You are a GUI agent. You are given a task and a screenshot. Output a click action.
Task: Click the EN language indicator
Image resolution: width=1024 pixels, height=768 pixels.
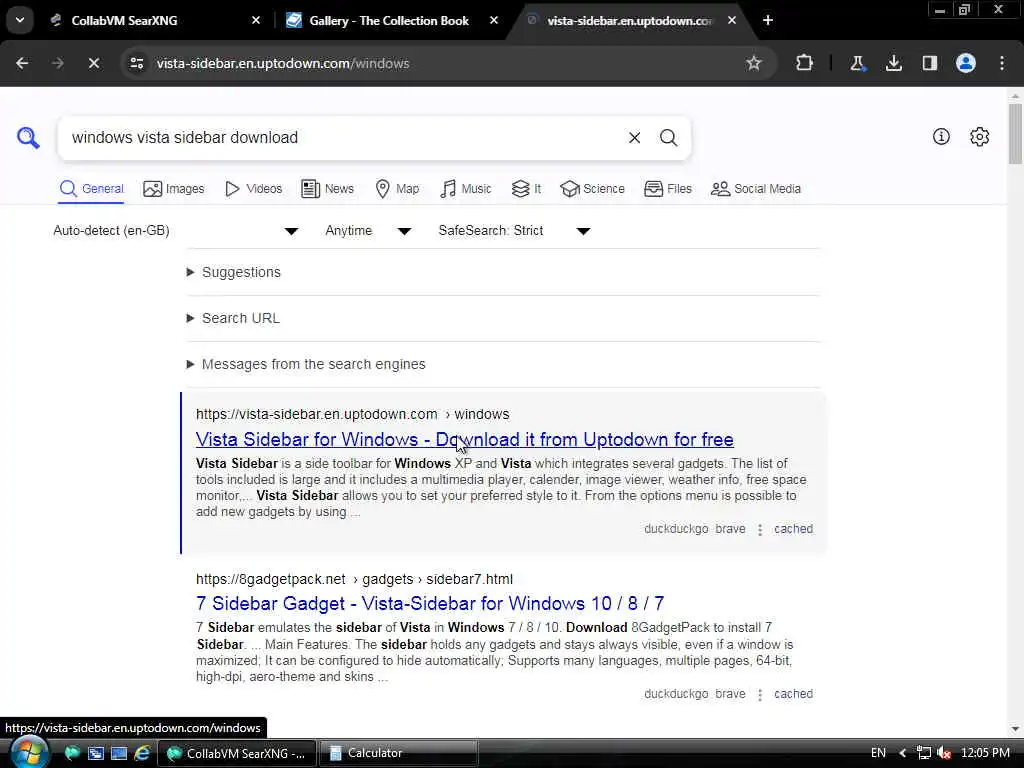tap(878, 753)
